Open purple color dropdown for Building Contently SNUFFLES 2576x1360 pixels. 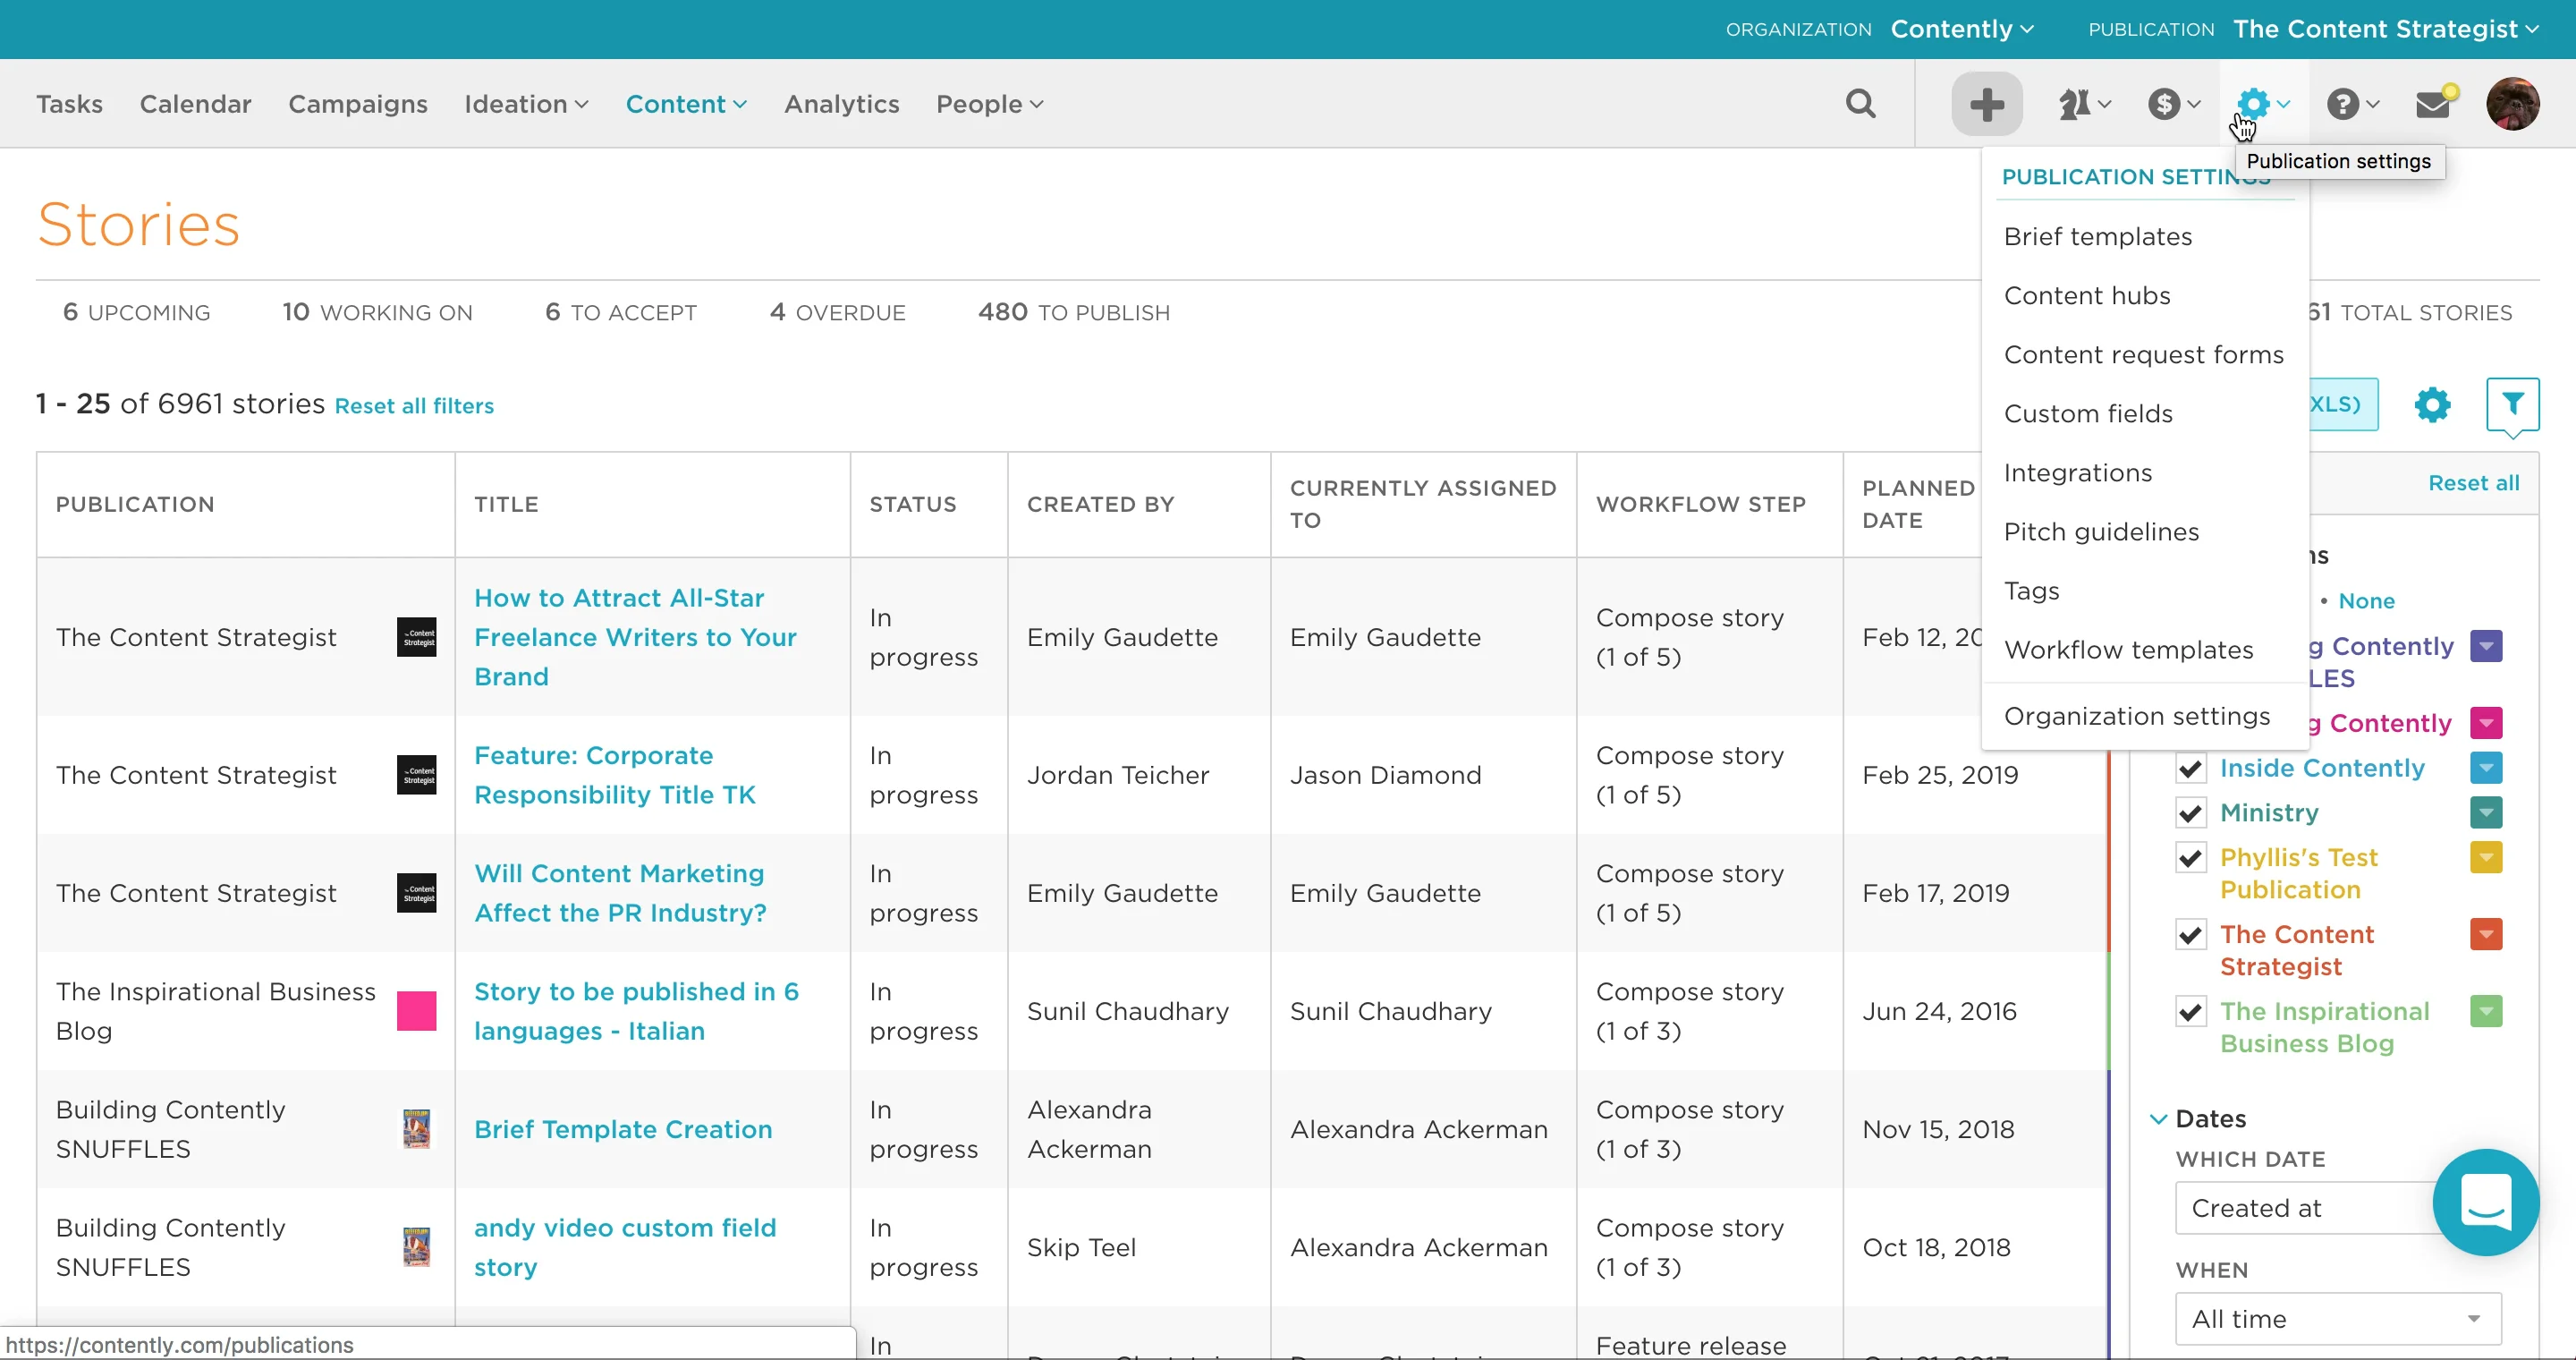(2486, 646)
